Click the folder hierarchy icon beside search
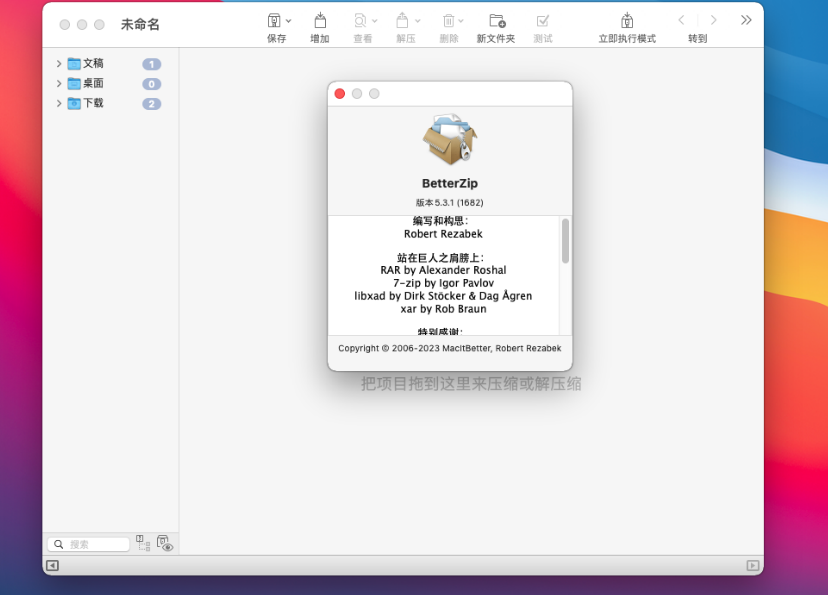This screenshot has height=595, width=828. point(143,543)
